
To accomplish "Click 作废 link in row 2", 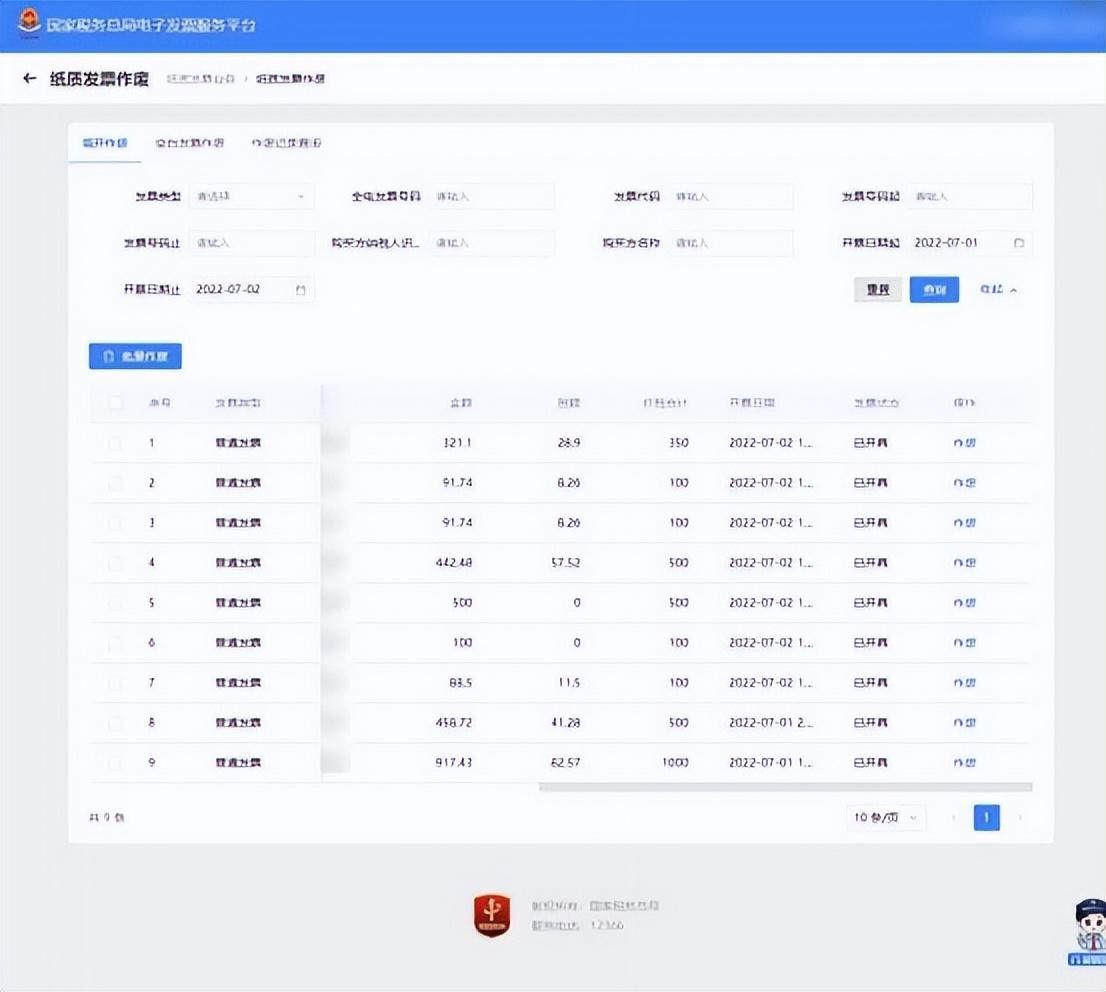I will pyautogui.click(x=964, y=483).
